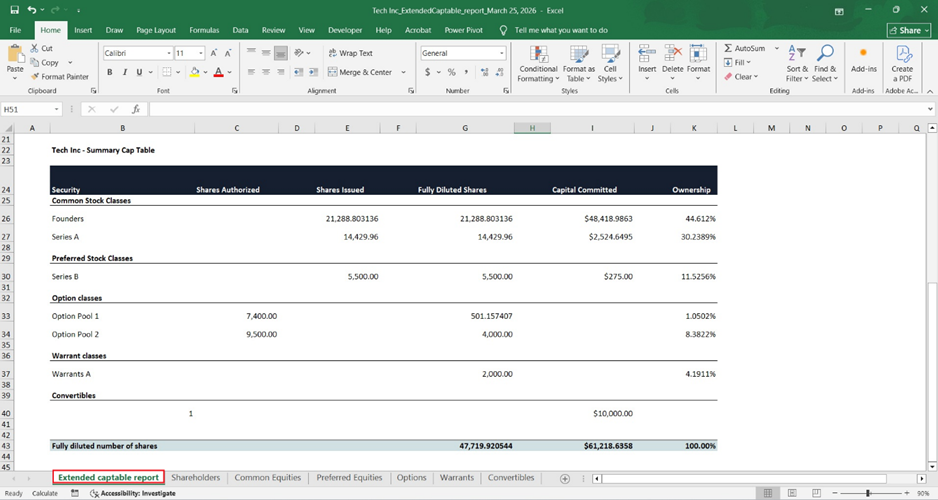This screenshot has width=938, height=500.
Task: Open the General number format dropdown
Action: tap(501, 53)
